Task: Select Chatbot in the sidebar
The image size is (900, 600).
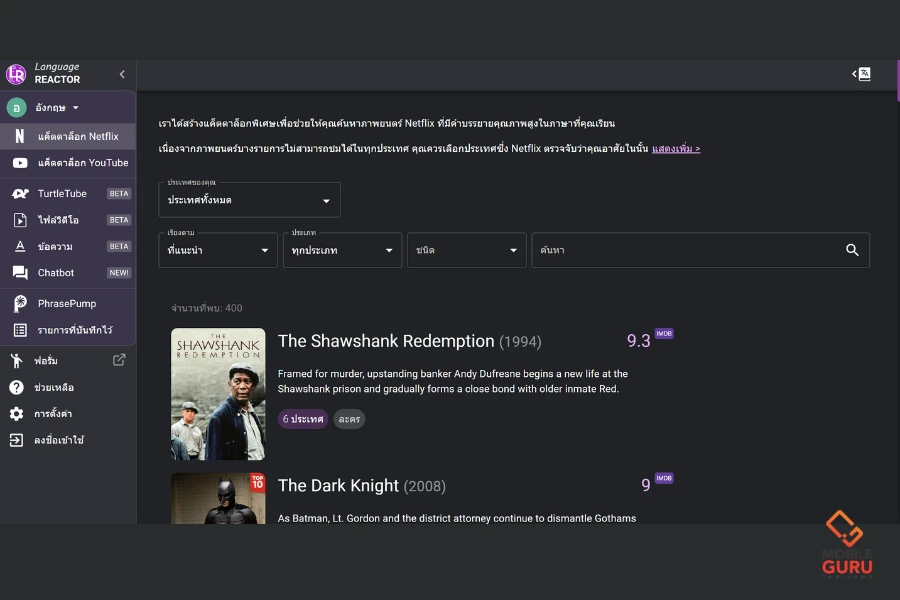Action: [x=68, y=273]
